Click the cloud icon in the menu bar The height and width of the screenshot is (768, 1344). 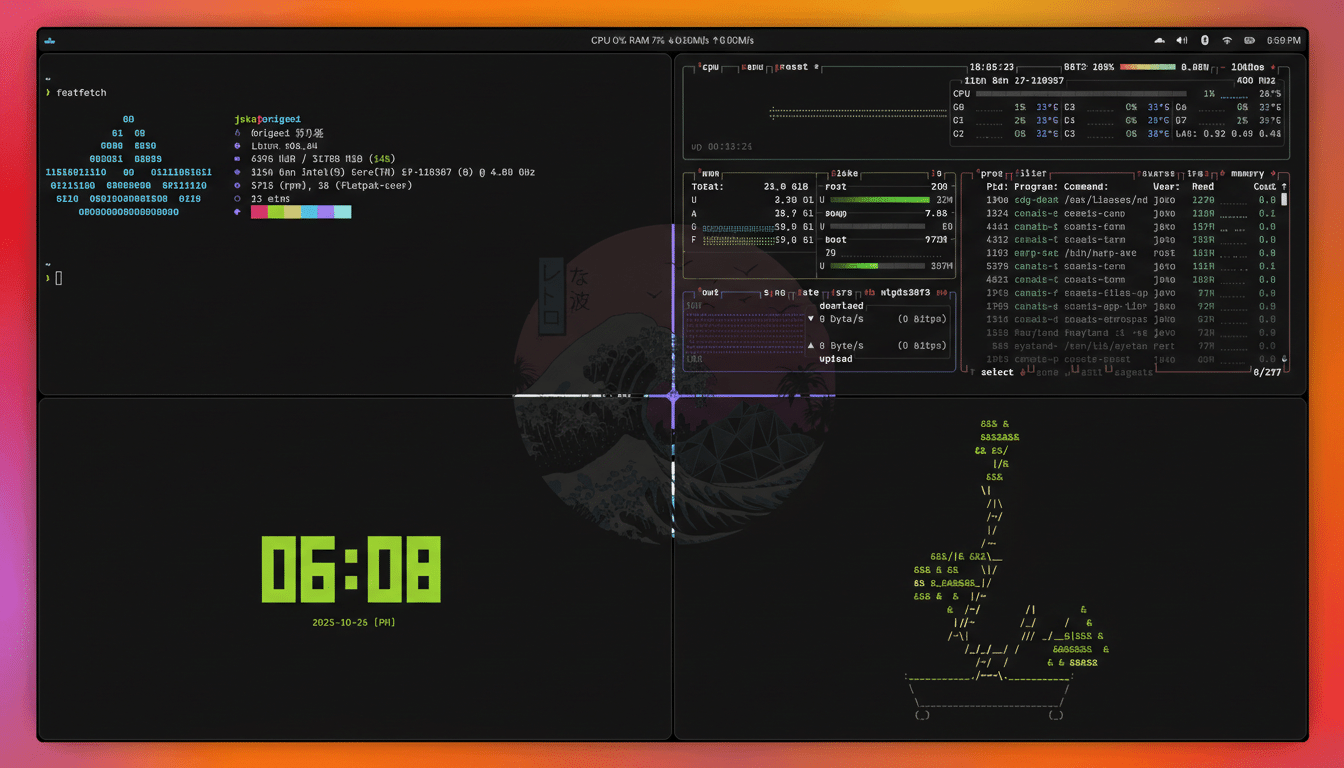[1158, 40]
